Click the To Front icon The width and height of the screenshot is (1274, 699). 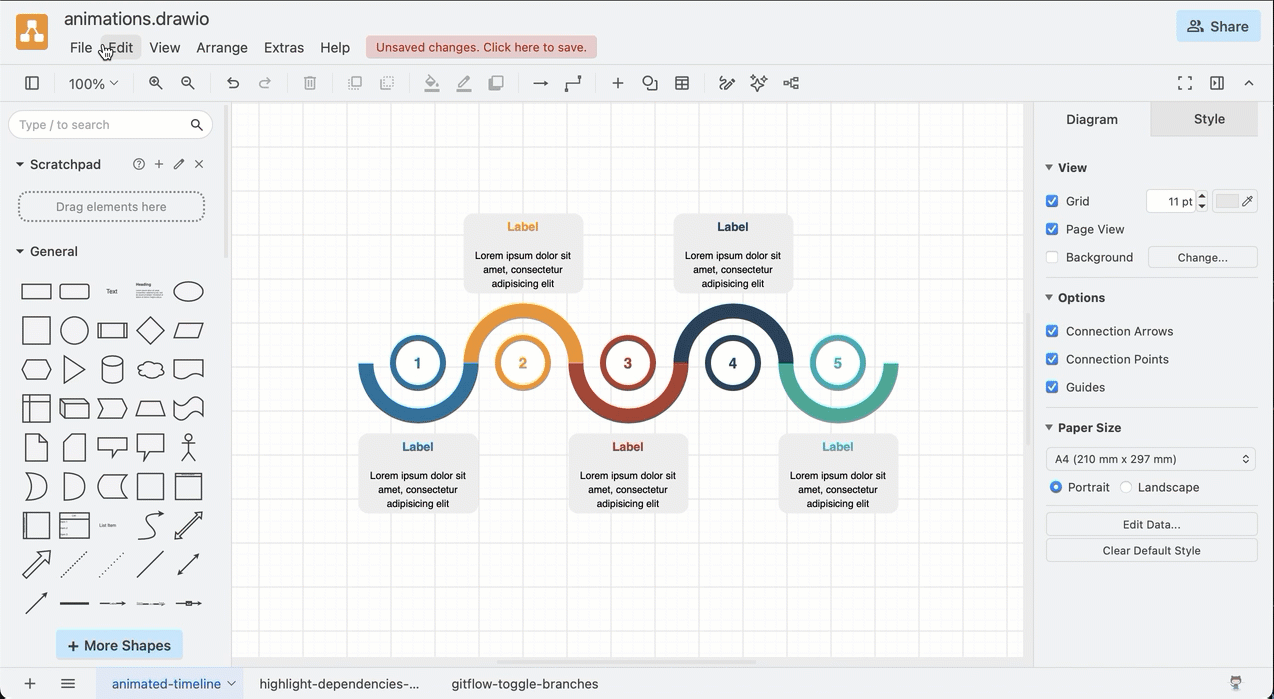point(355,83)
